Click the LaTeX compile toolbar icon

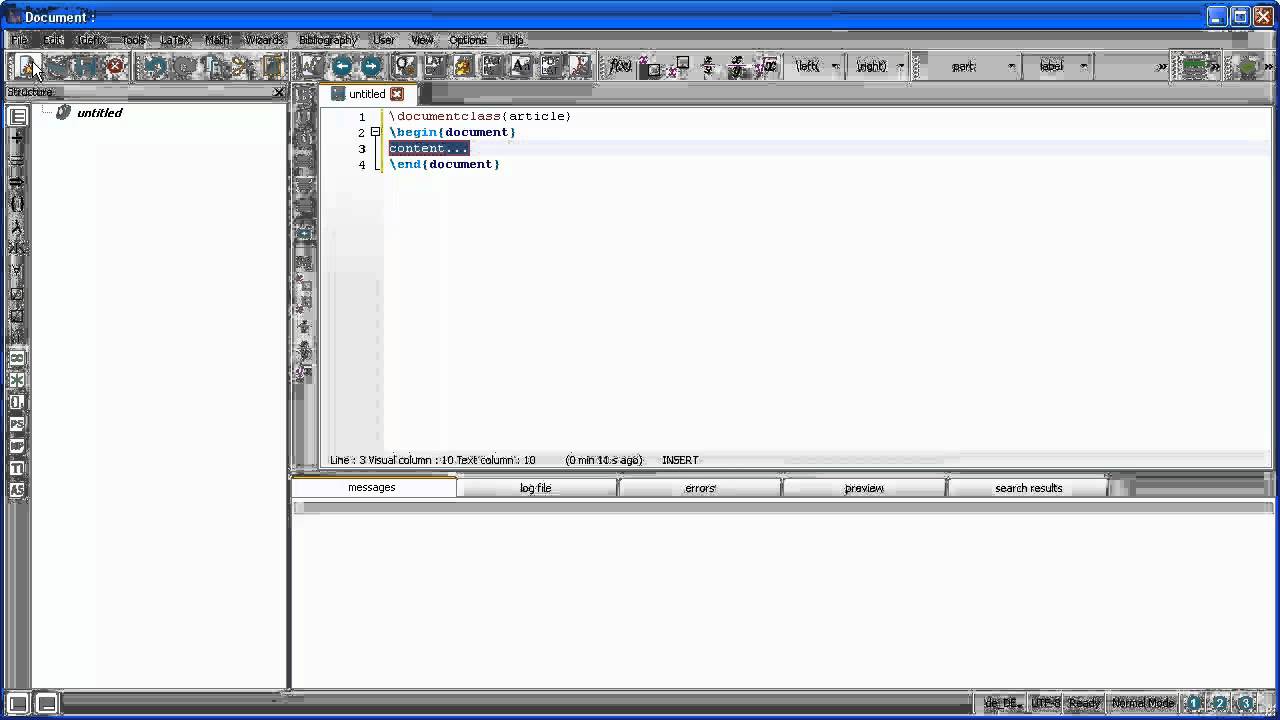pyautogui.click(x=435, y=66)
